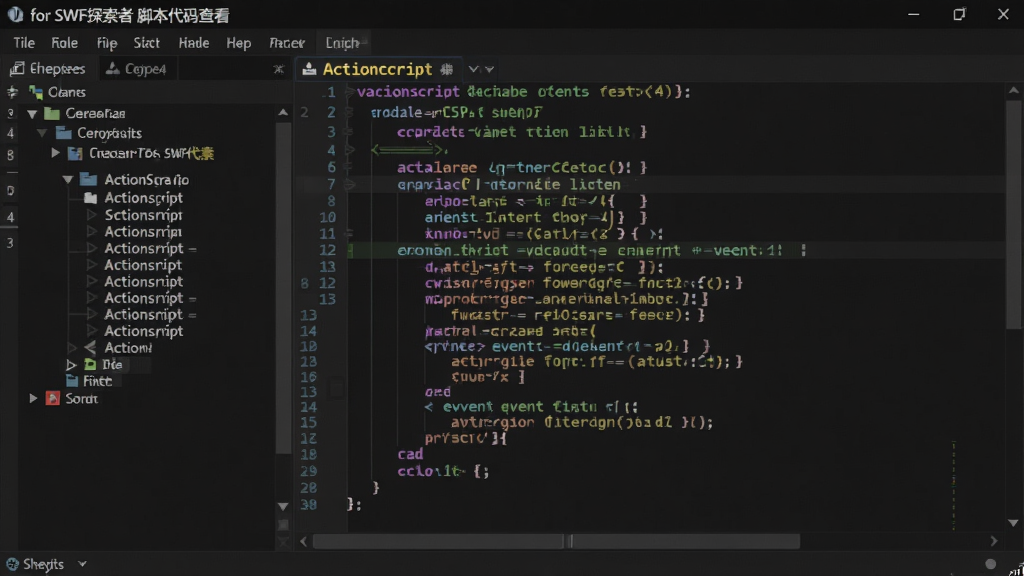Click the app logo in the title bar
The image size is (1024, 576).
15,14
